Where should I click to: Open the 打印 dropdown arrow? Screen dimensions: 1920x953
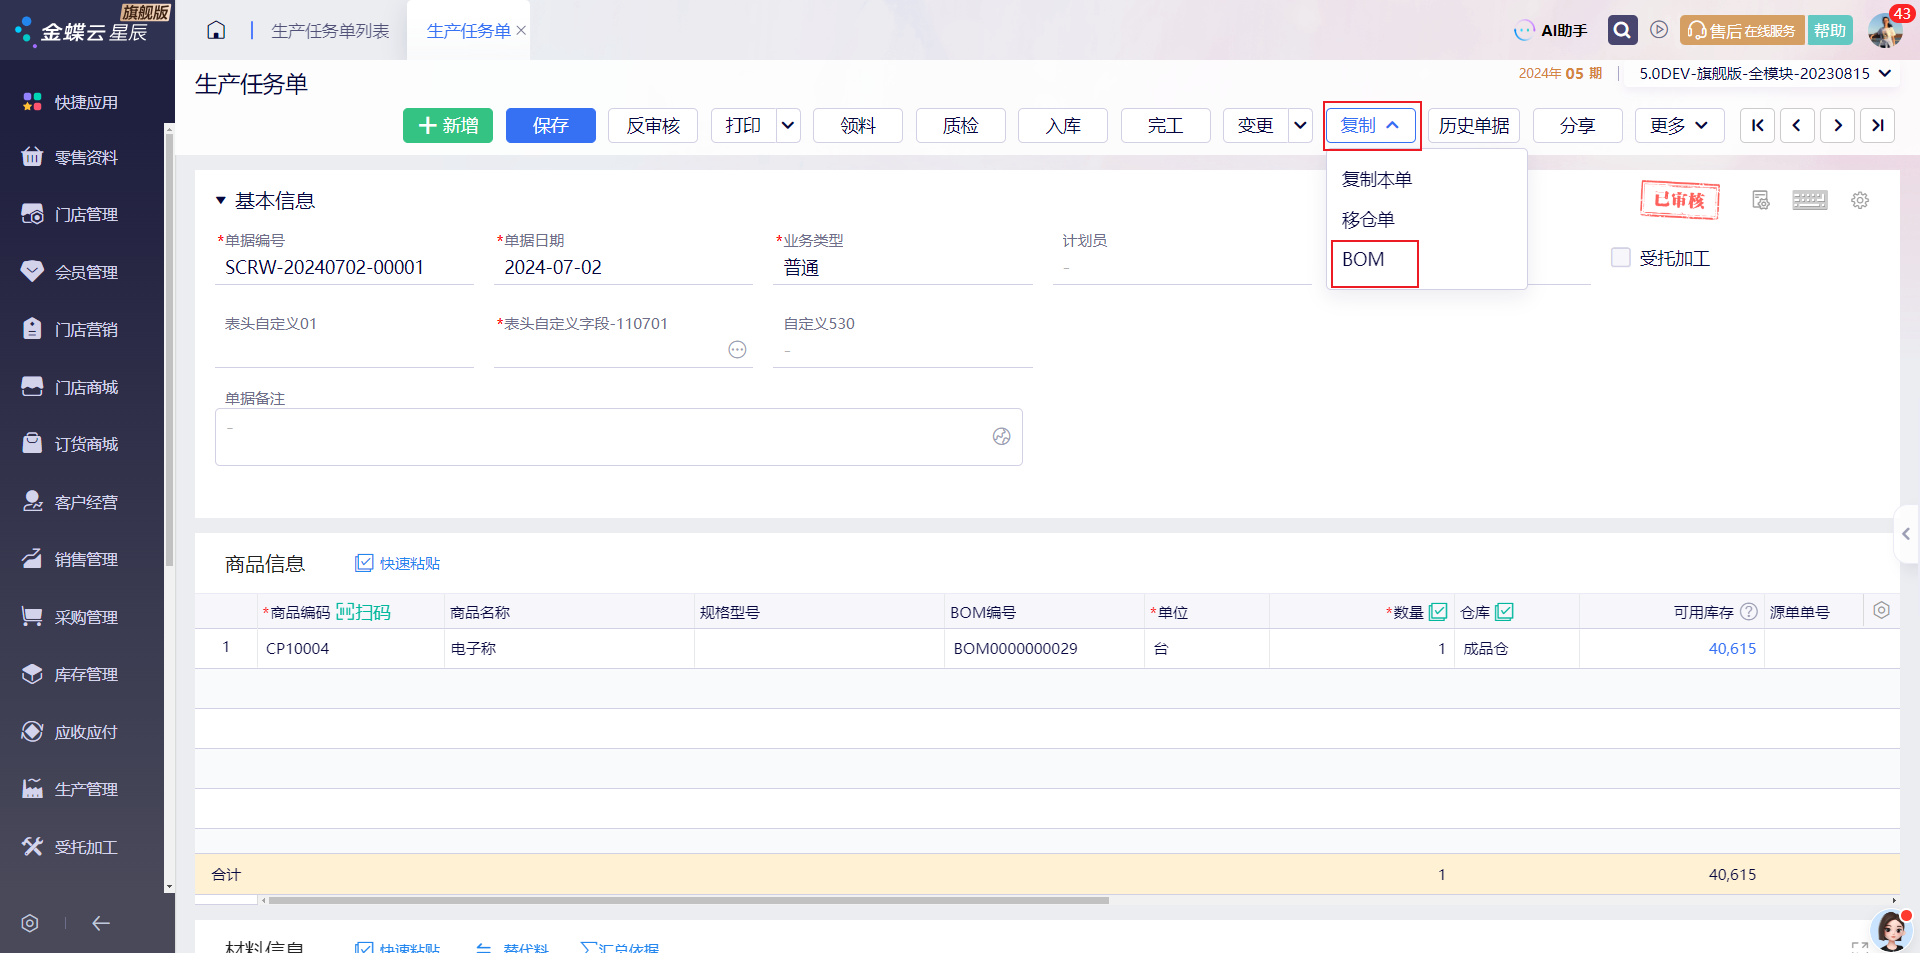[788, 125]
